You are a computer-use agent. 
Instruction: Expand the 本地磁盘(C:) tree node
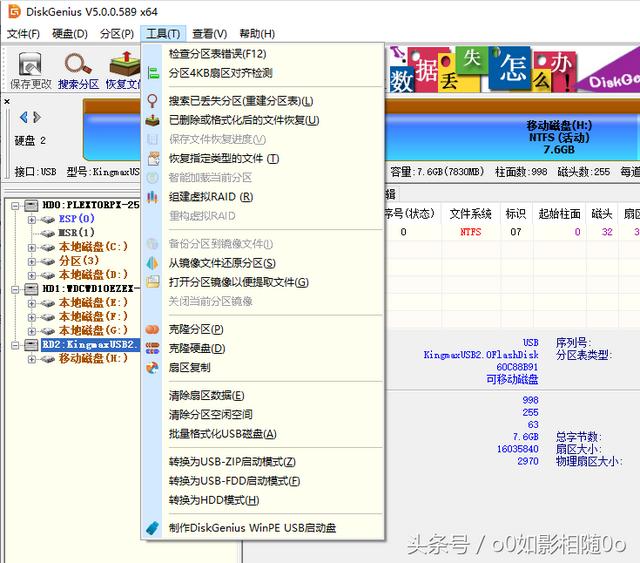[31, 247]
